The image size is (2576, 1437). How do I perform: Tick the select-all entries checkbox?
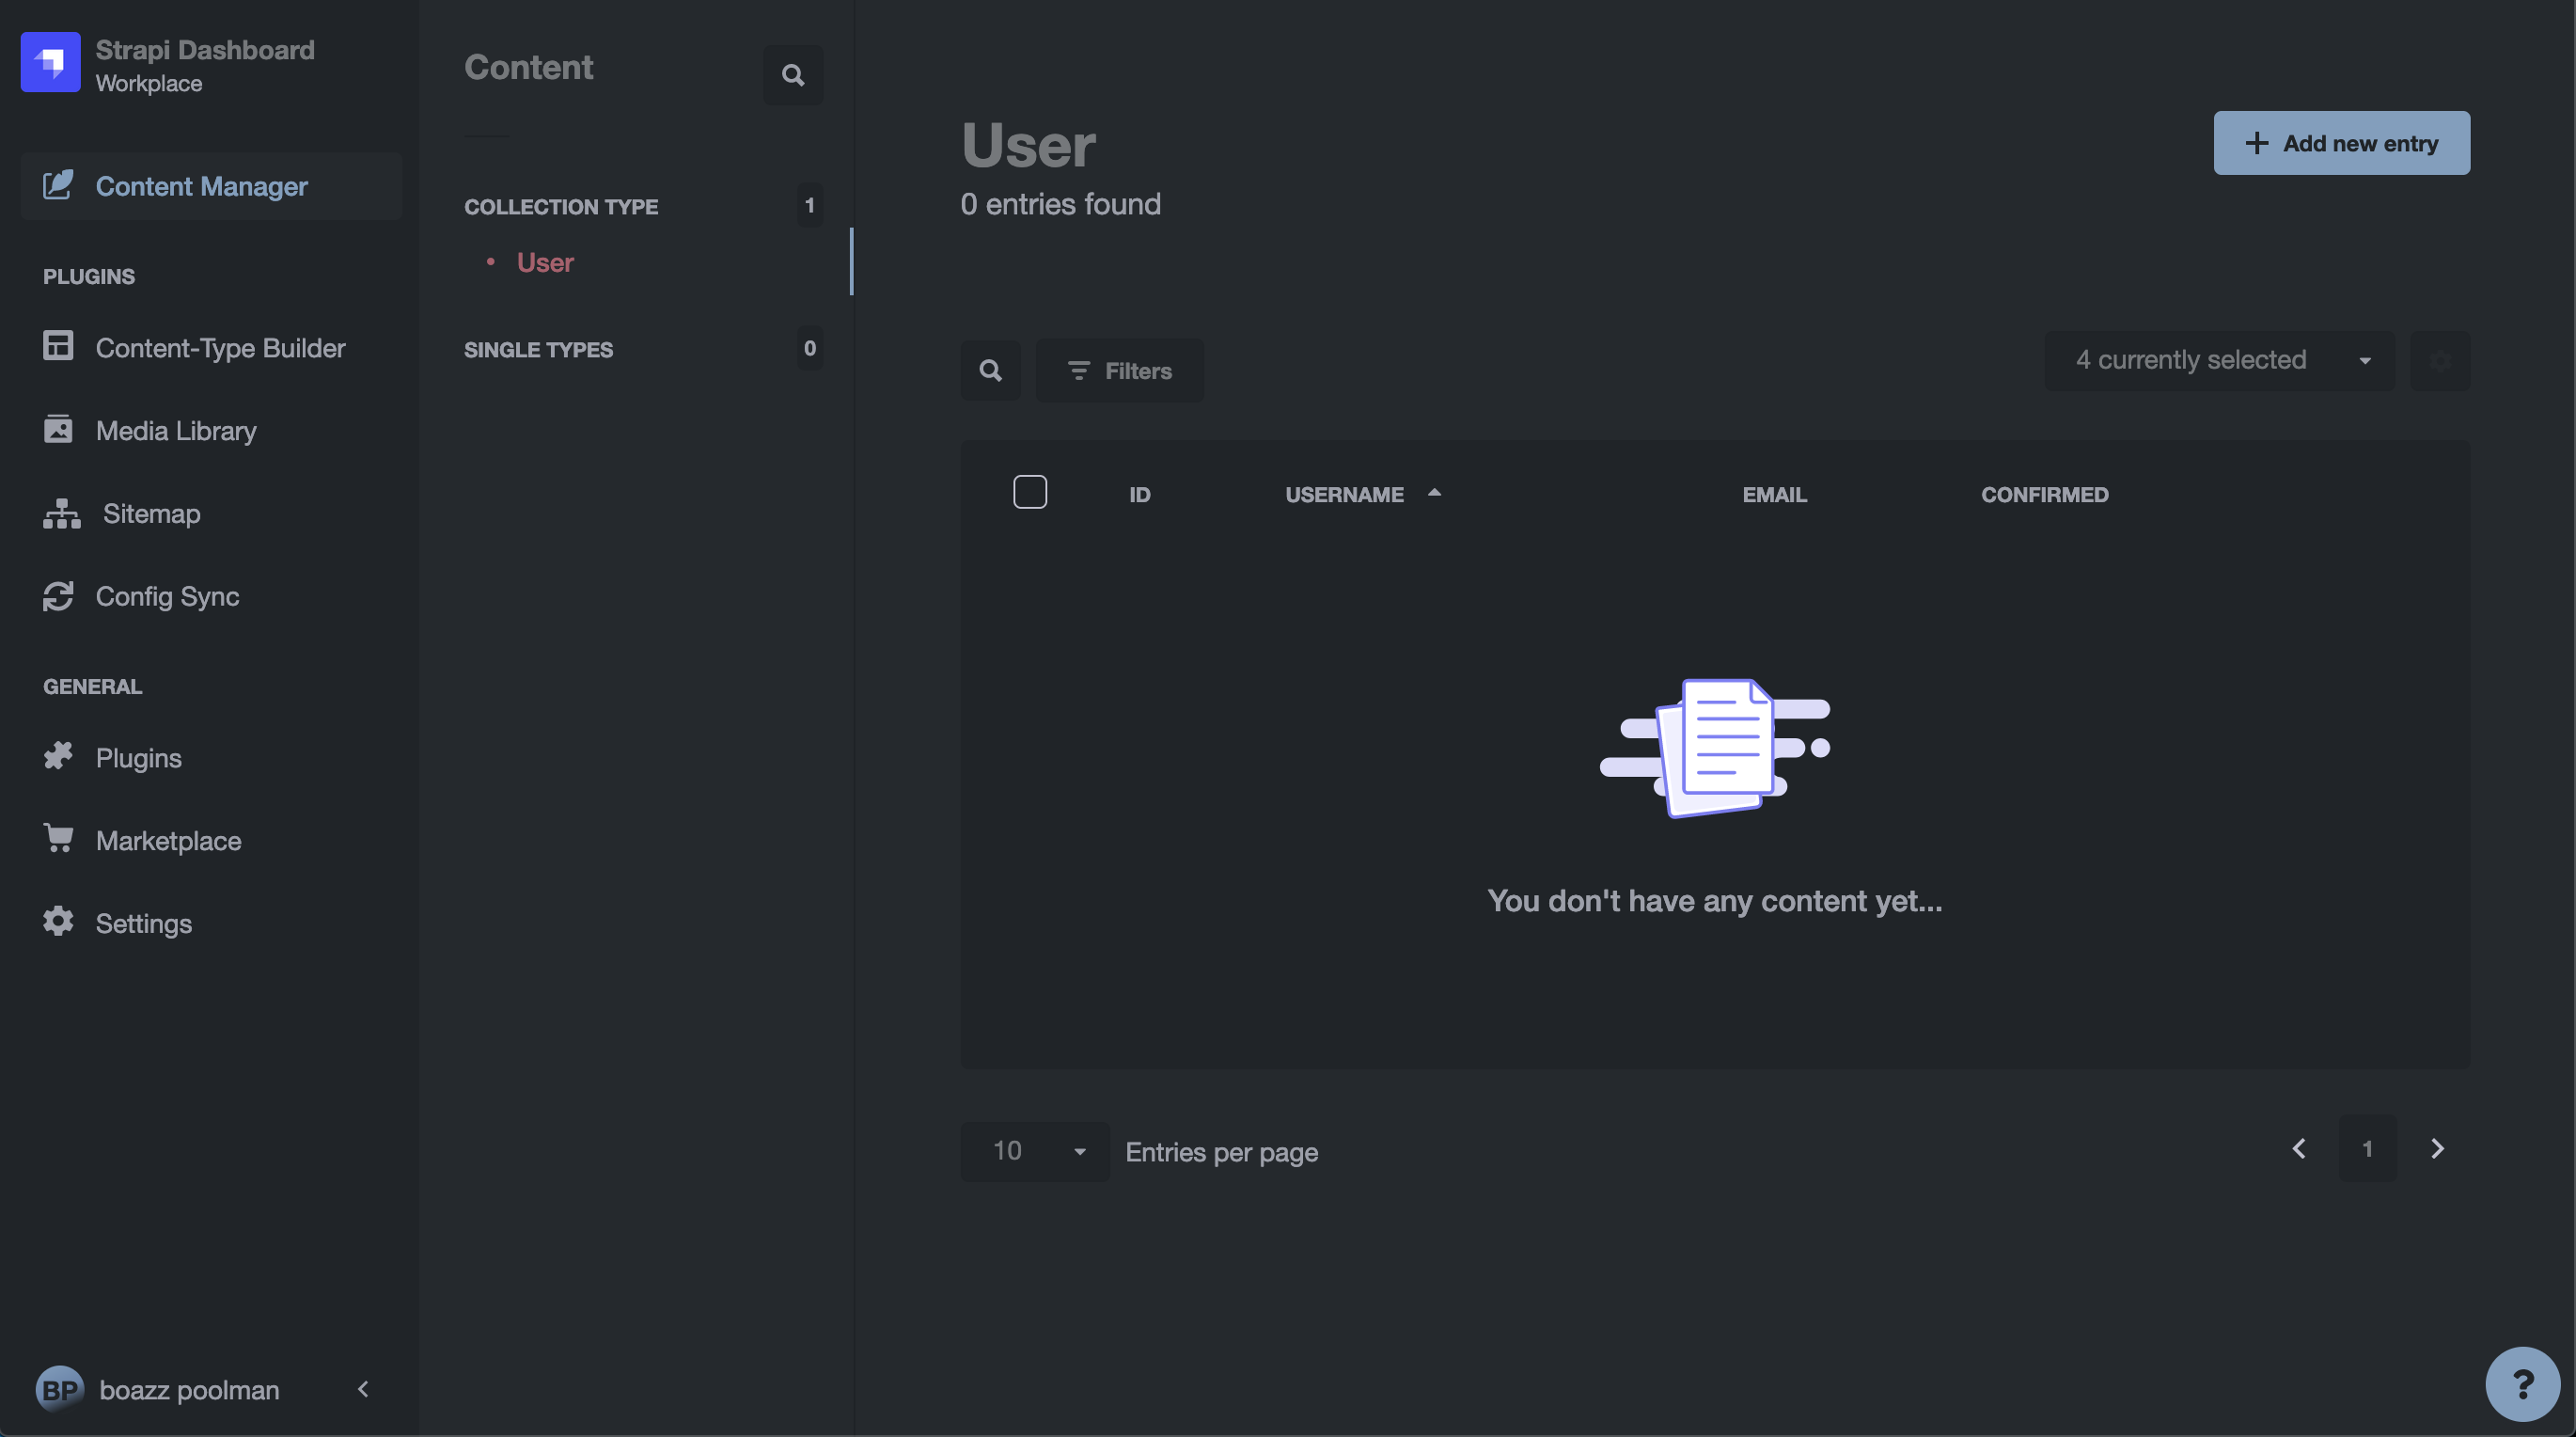pyautogui.click(x=1029, y=492)
